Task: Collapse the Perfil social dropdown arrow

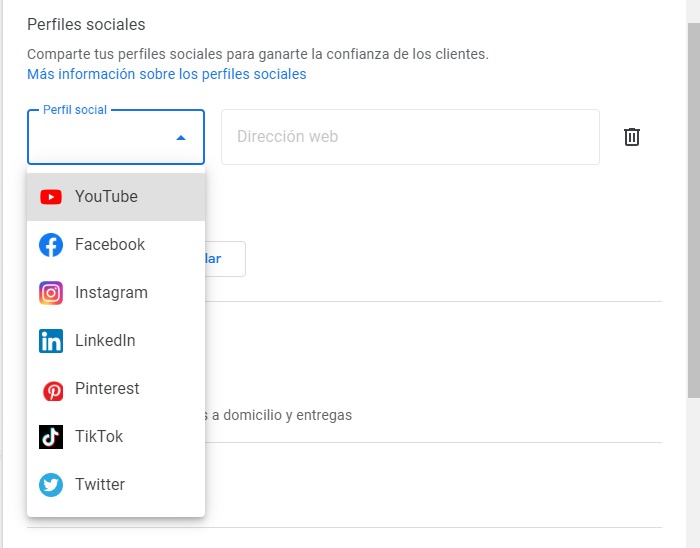Action: point(181,137)
